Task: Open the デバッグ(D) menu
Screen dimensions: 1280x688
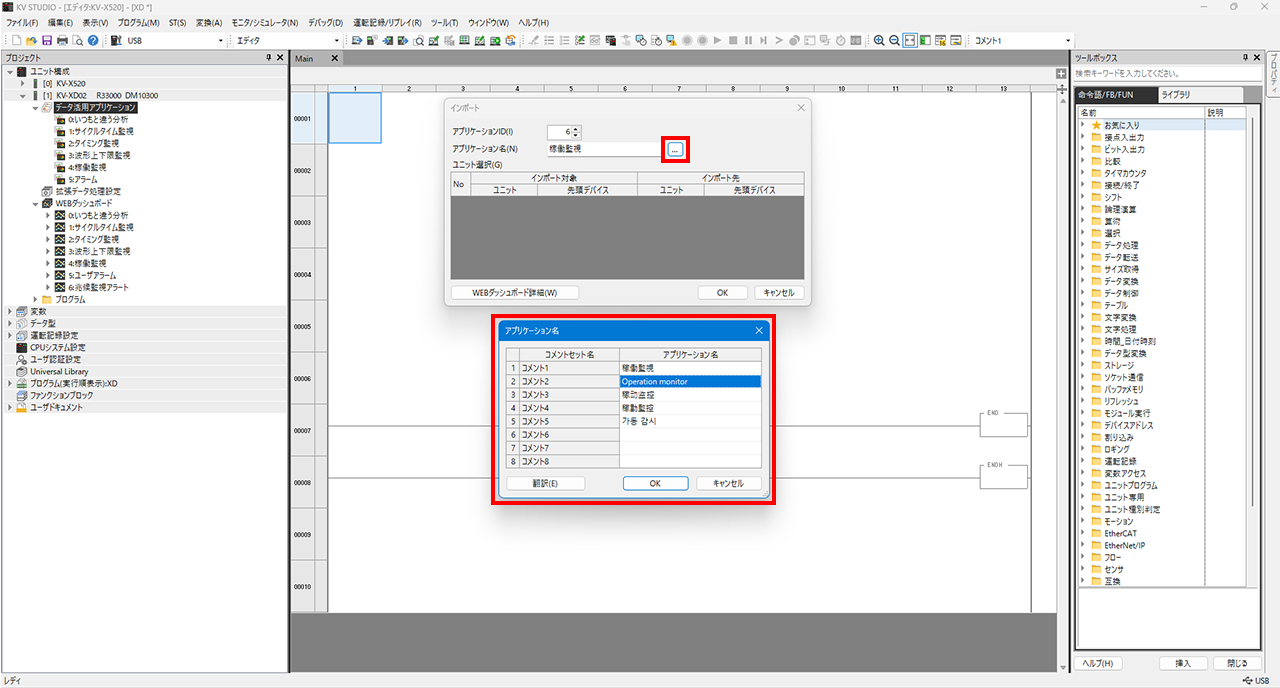Action: pyautogui.click(x=325, y=22)
